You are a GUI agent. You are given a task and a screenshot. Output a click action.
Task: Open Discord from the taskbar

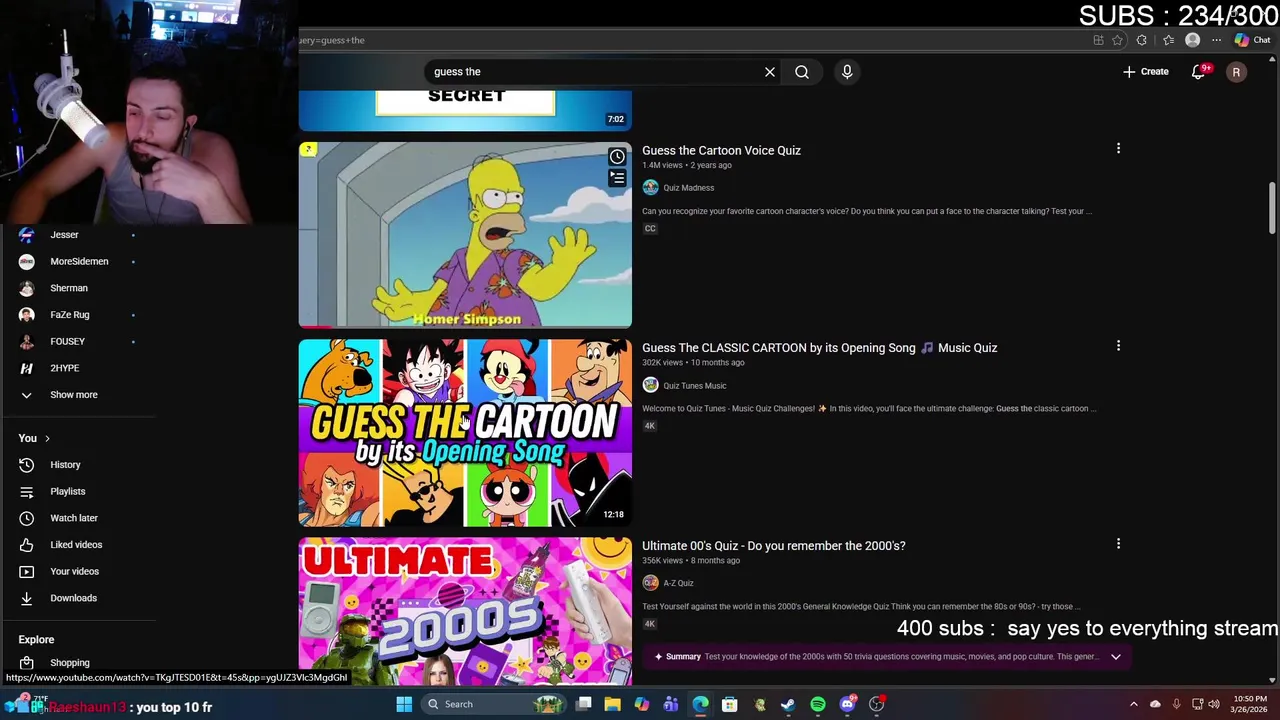pyautogui.click(x=847, y=704)
